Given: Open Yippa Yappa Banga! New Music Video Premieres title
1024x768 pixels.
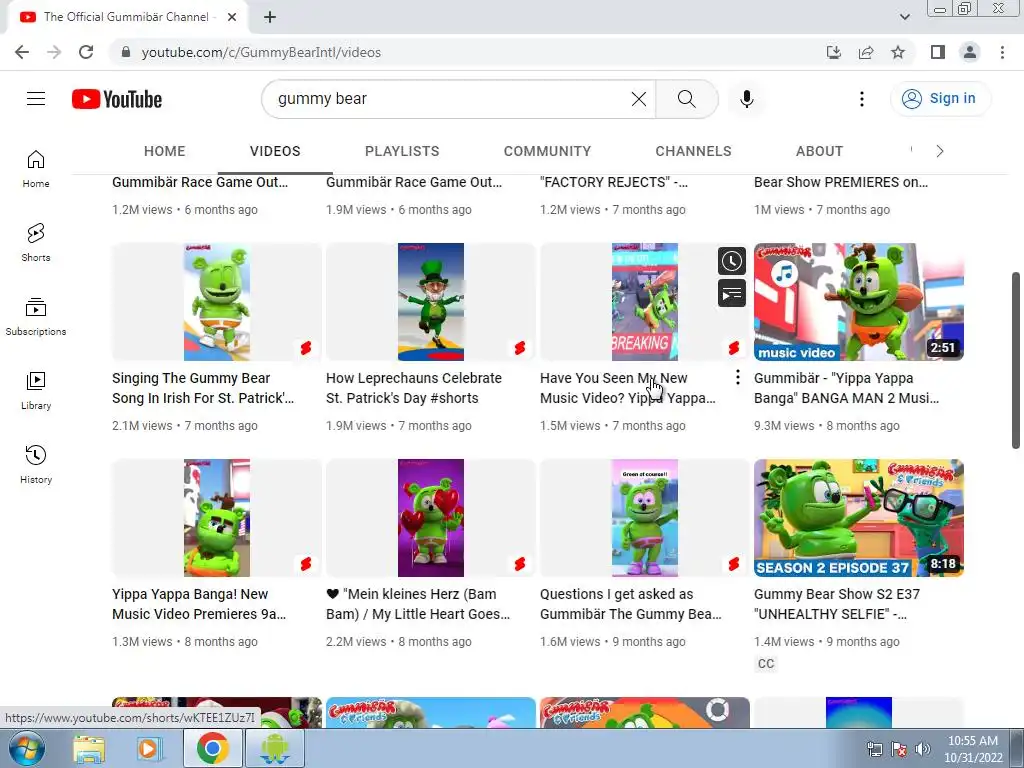Looking at the screenshot, I should point(199,604).
